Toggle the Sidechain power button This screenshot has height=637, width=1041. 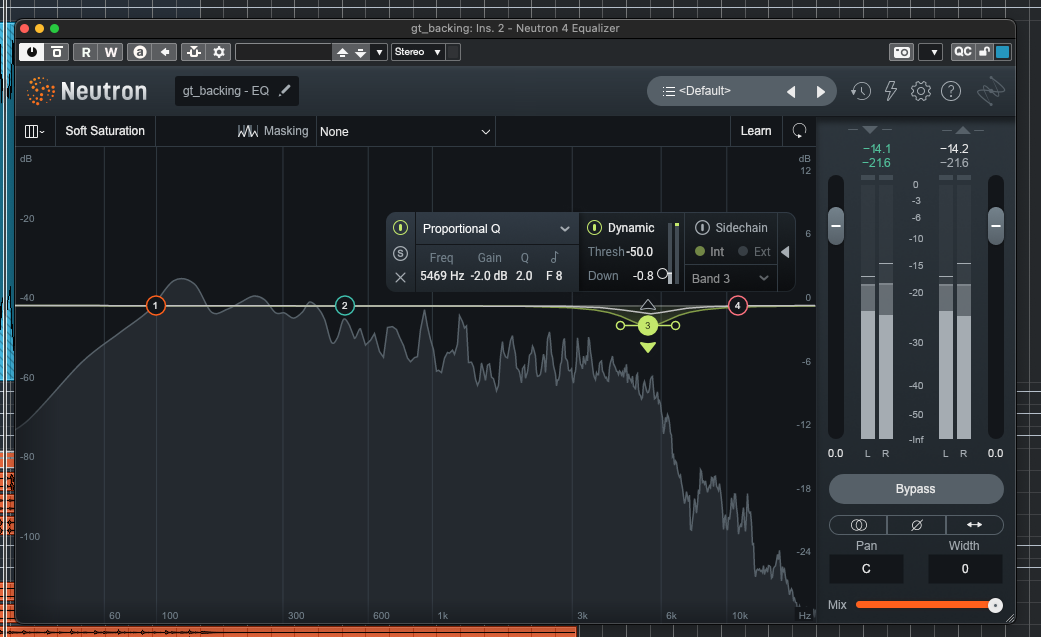pos(702,227)
